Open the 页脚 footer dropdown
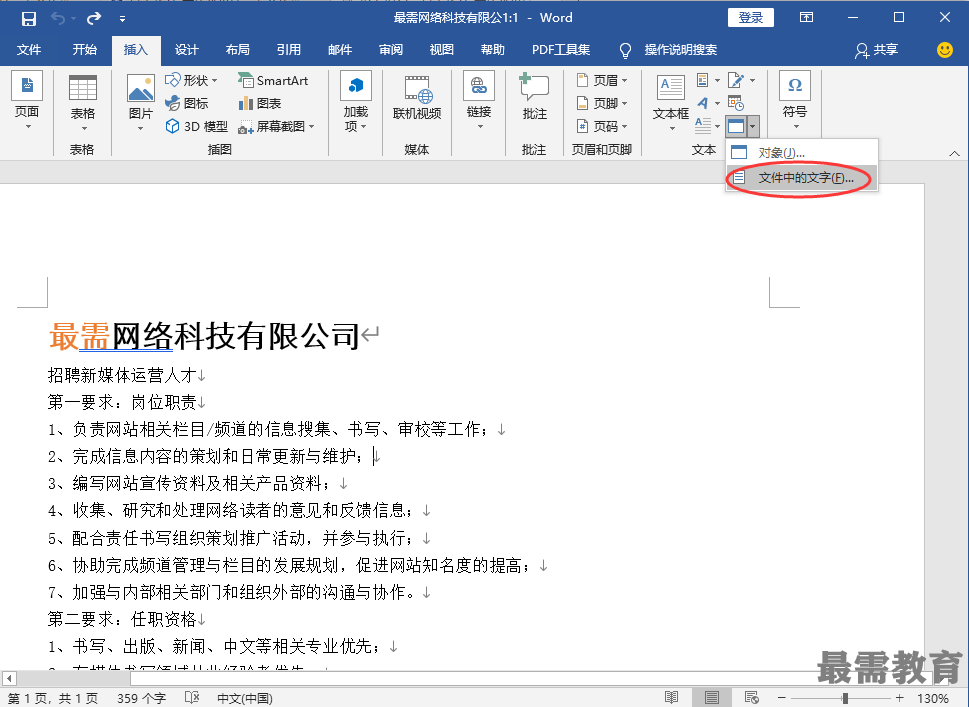Image resolution: width=969 pixels, height=707 pixels. point(602,103)
